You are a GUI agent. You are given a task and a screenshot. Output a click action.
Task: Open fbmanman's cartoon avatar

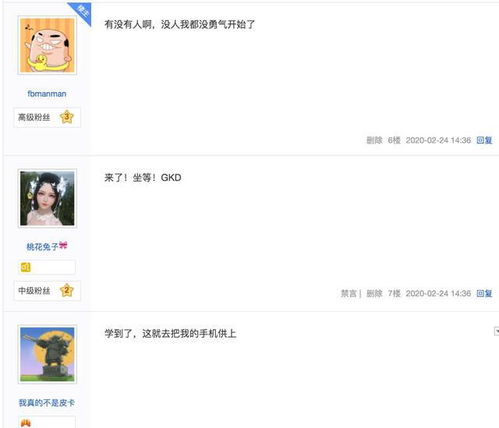(47, 45)
